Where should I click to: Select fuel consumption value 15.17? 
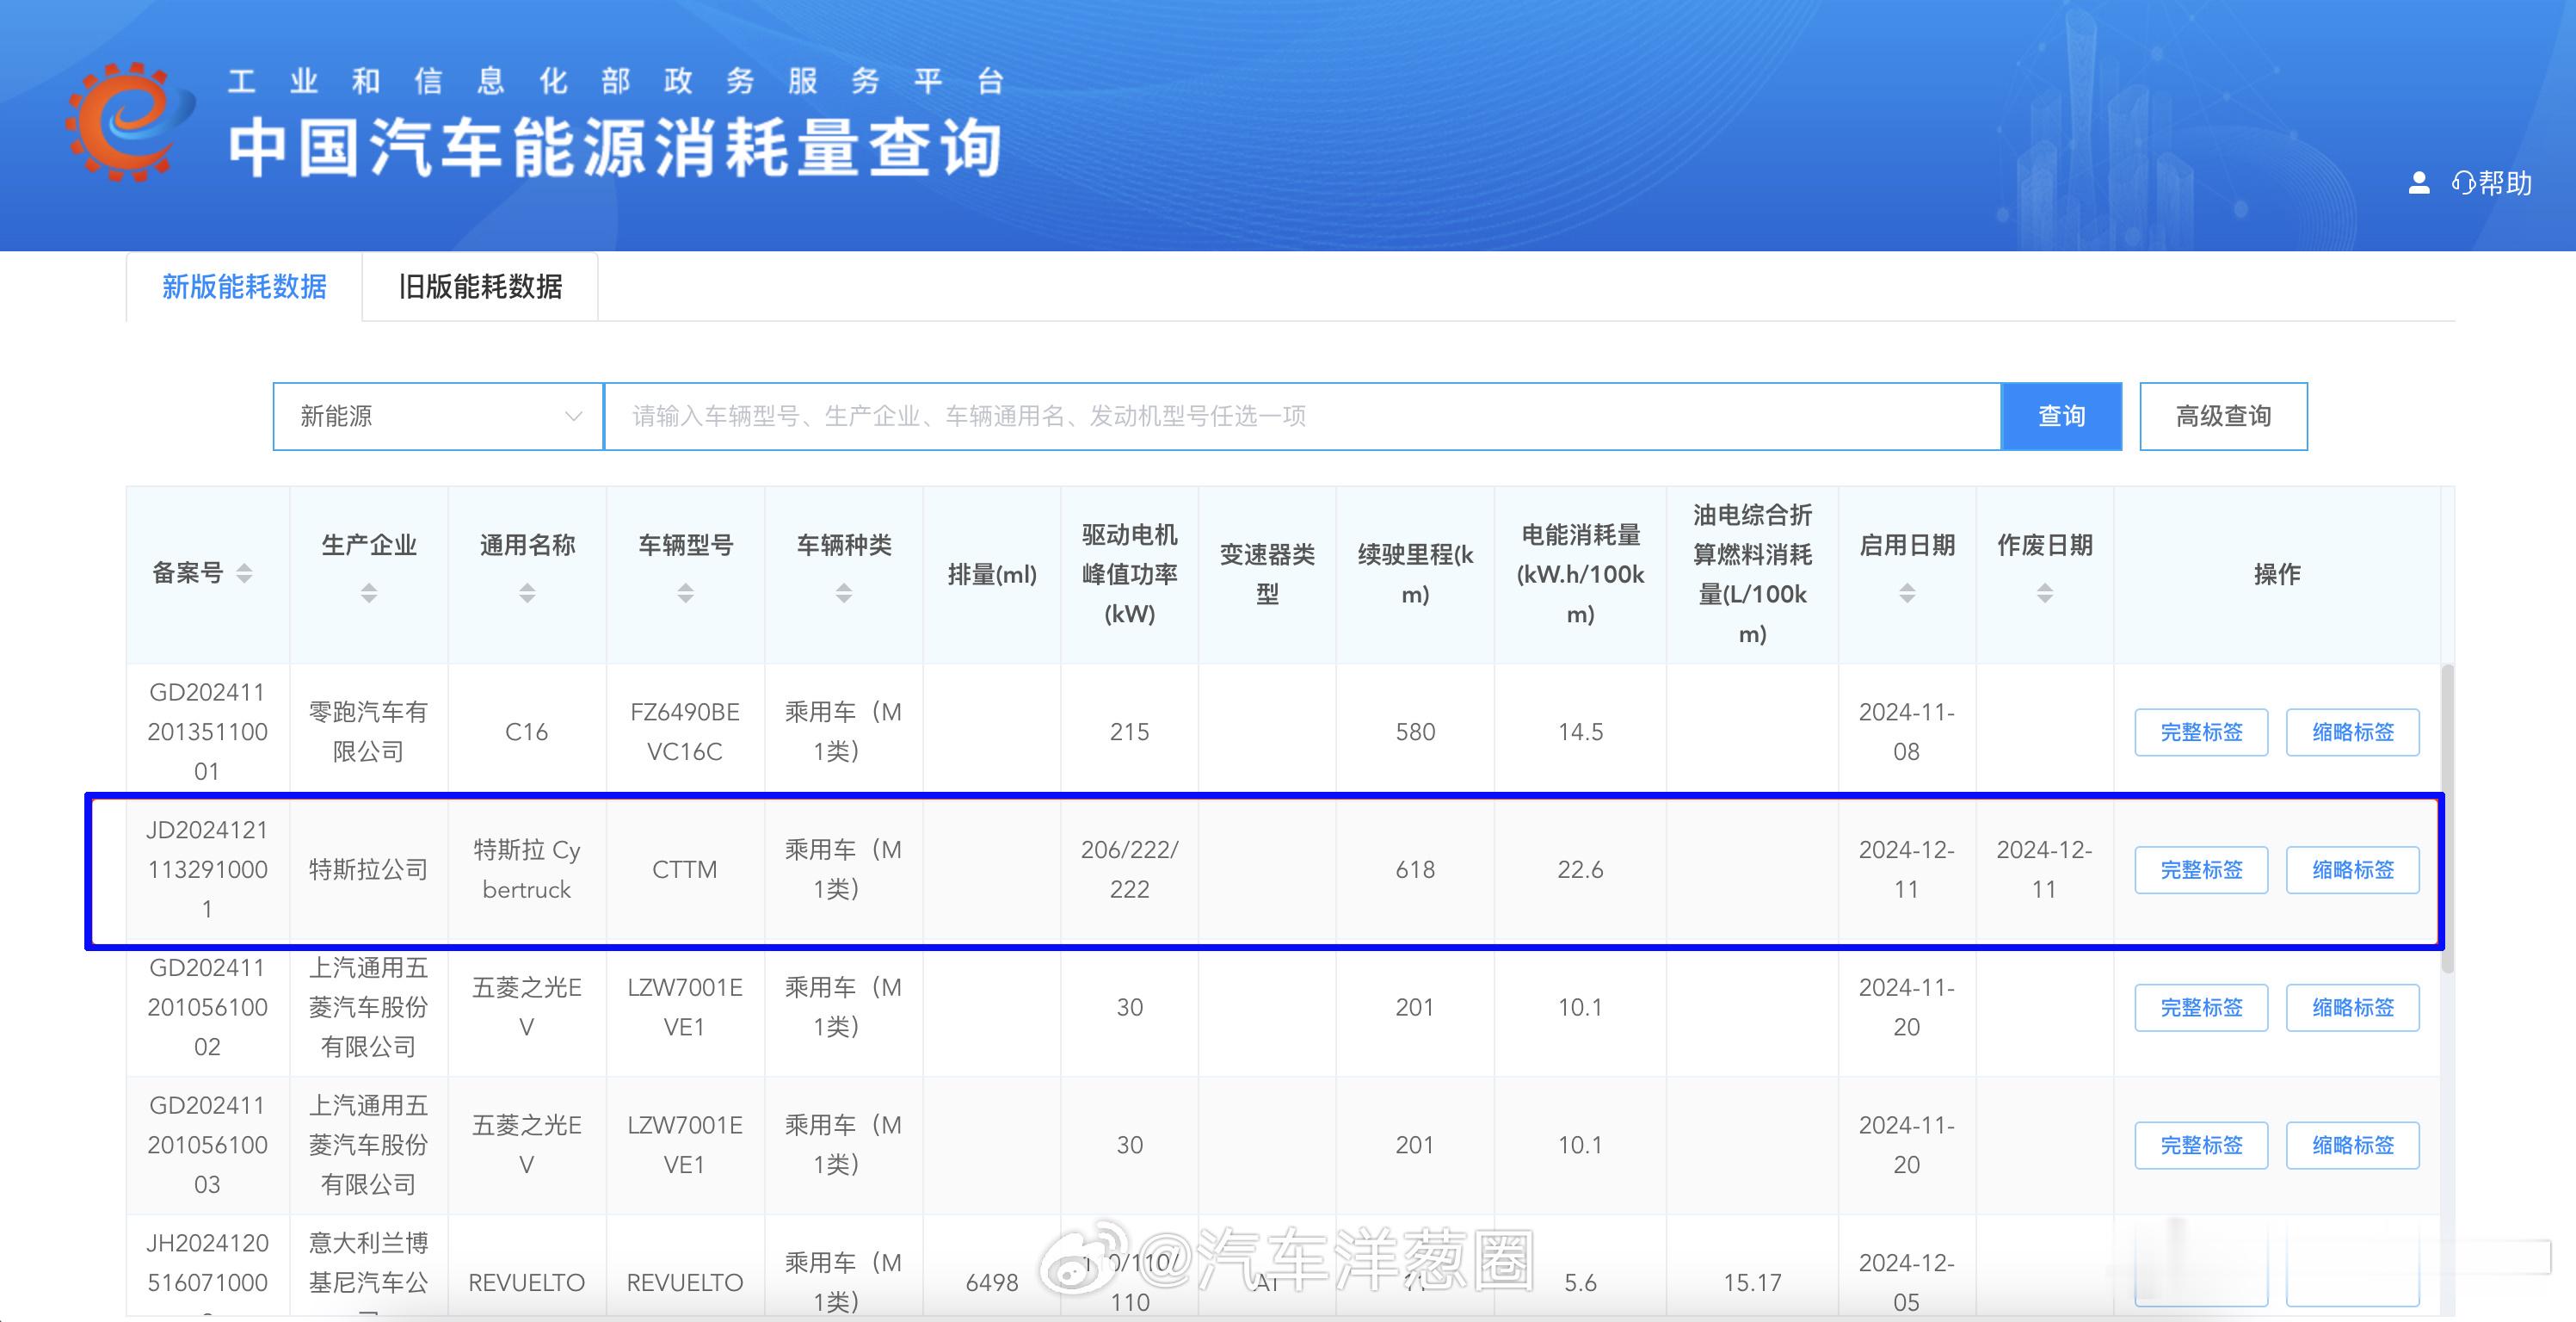(x=1752, y=1282)
